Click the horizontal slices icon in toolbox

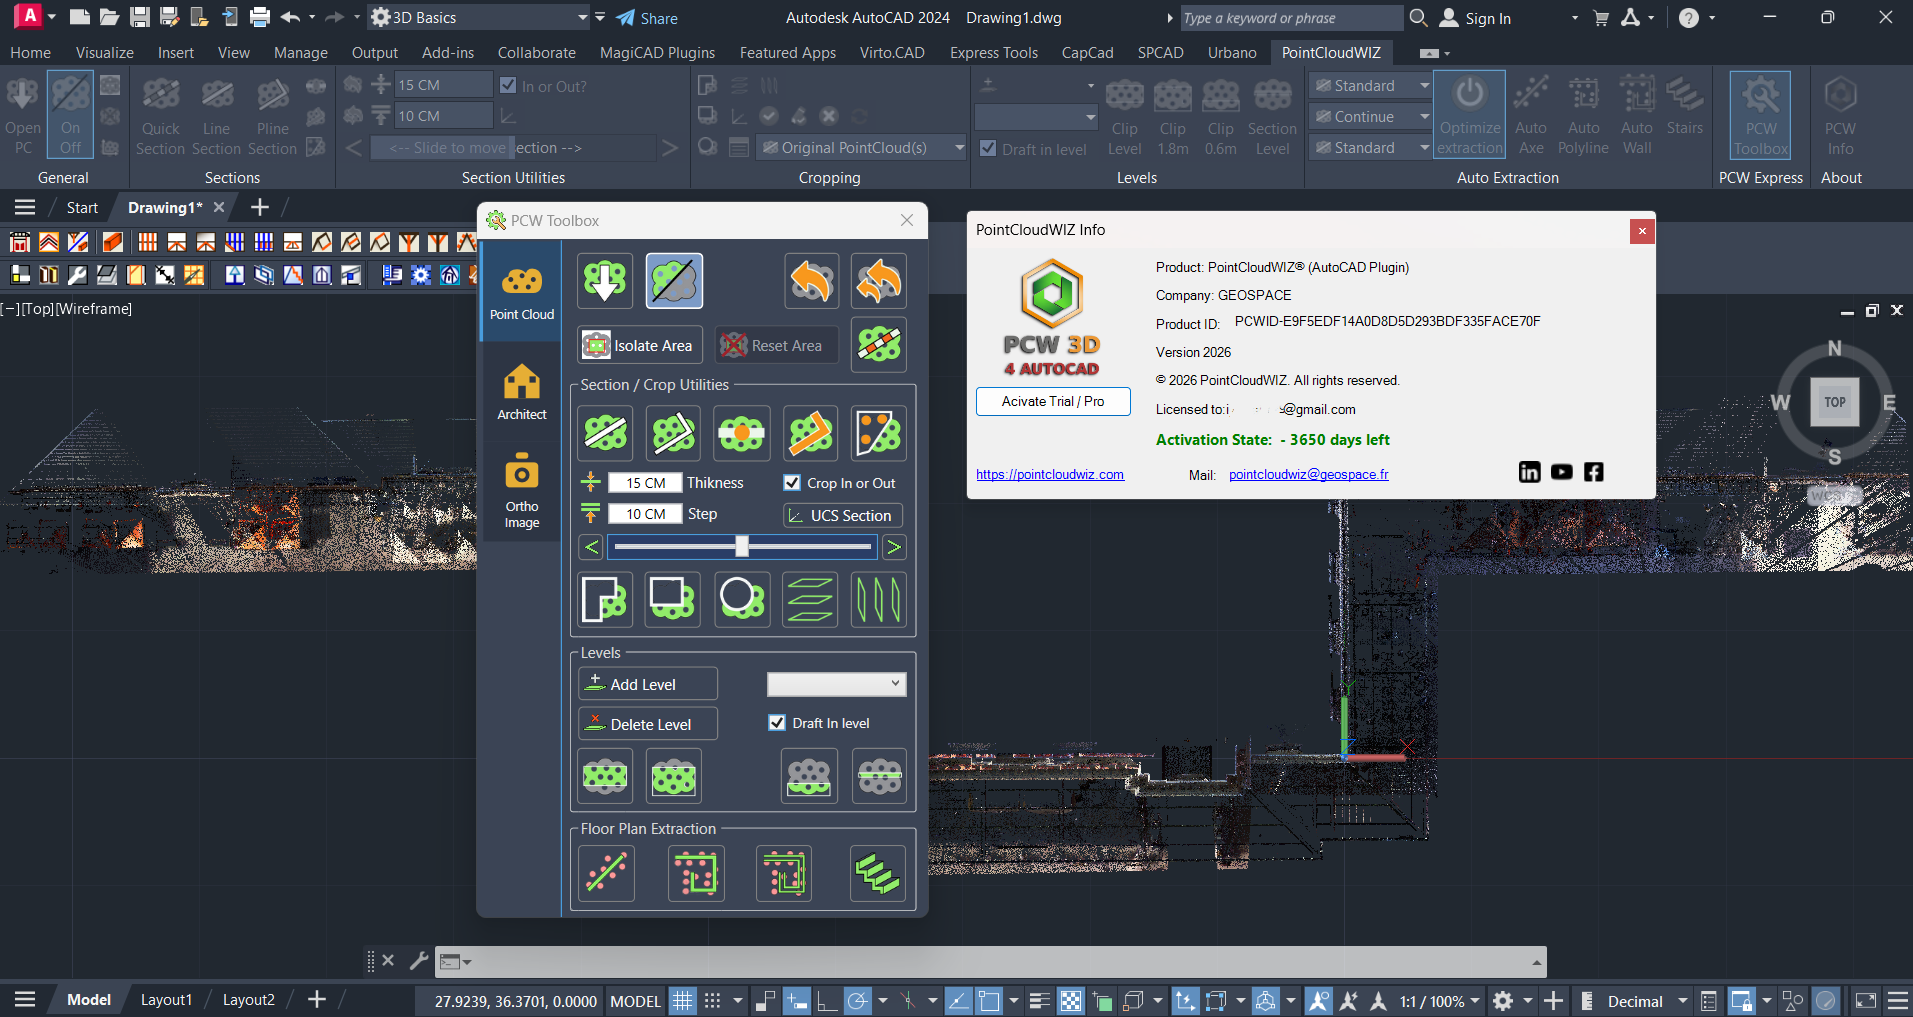pos(811,599)
